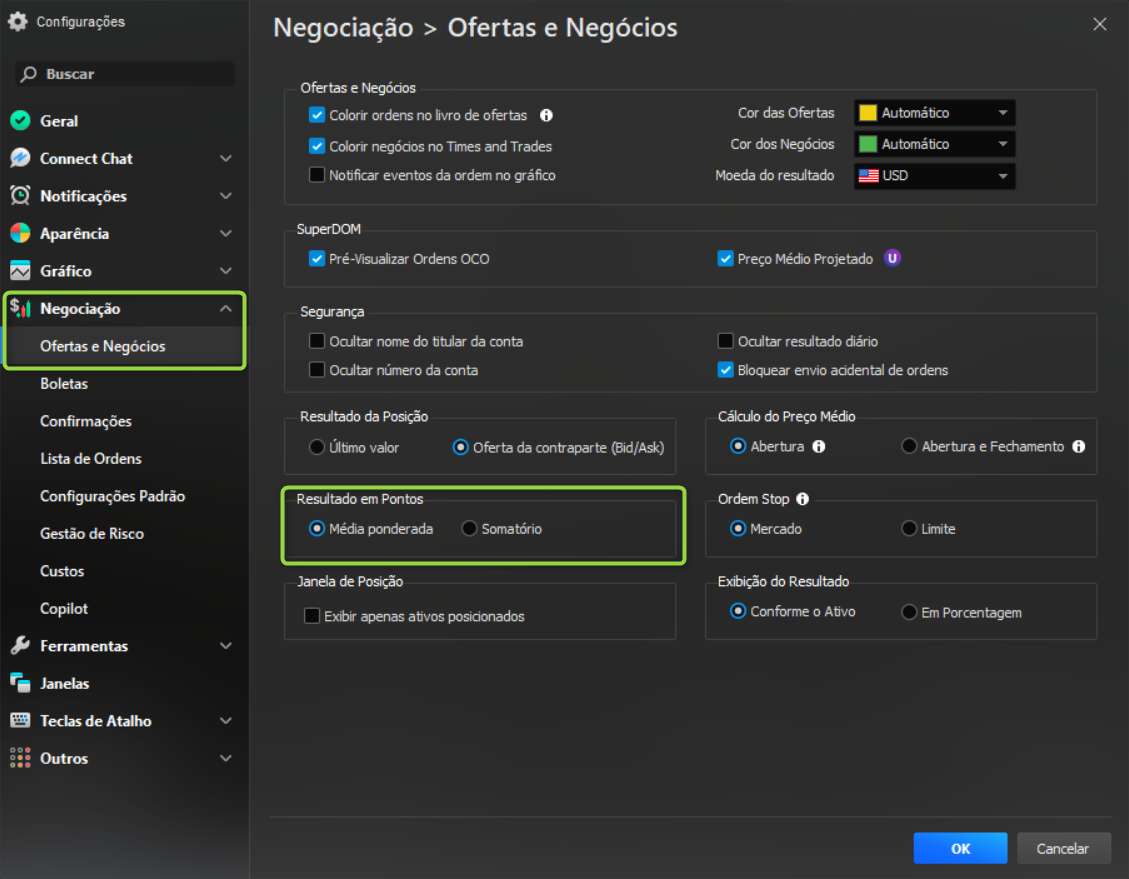This screenshot has height=879, width=1129.
Task: Enable Notificar eventos da ordem no gráfico
Action: click(x=317, y=175)
